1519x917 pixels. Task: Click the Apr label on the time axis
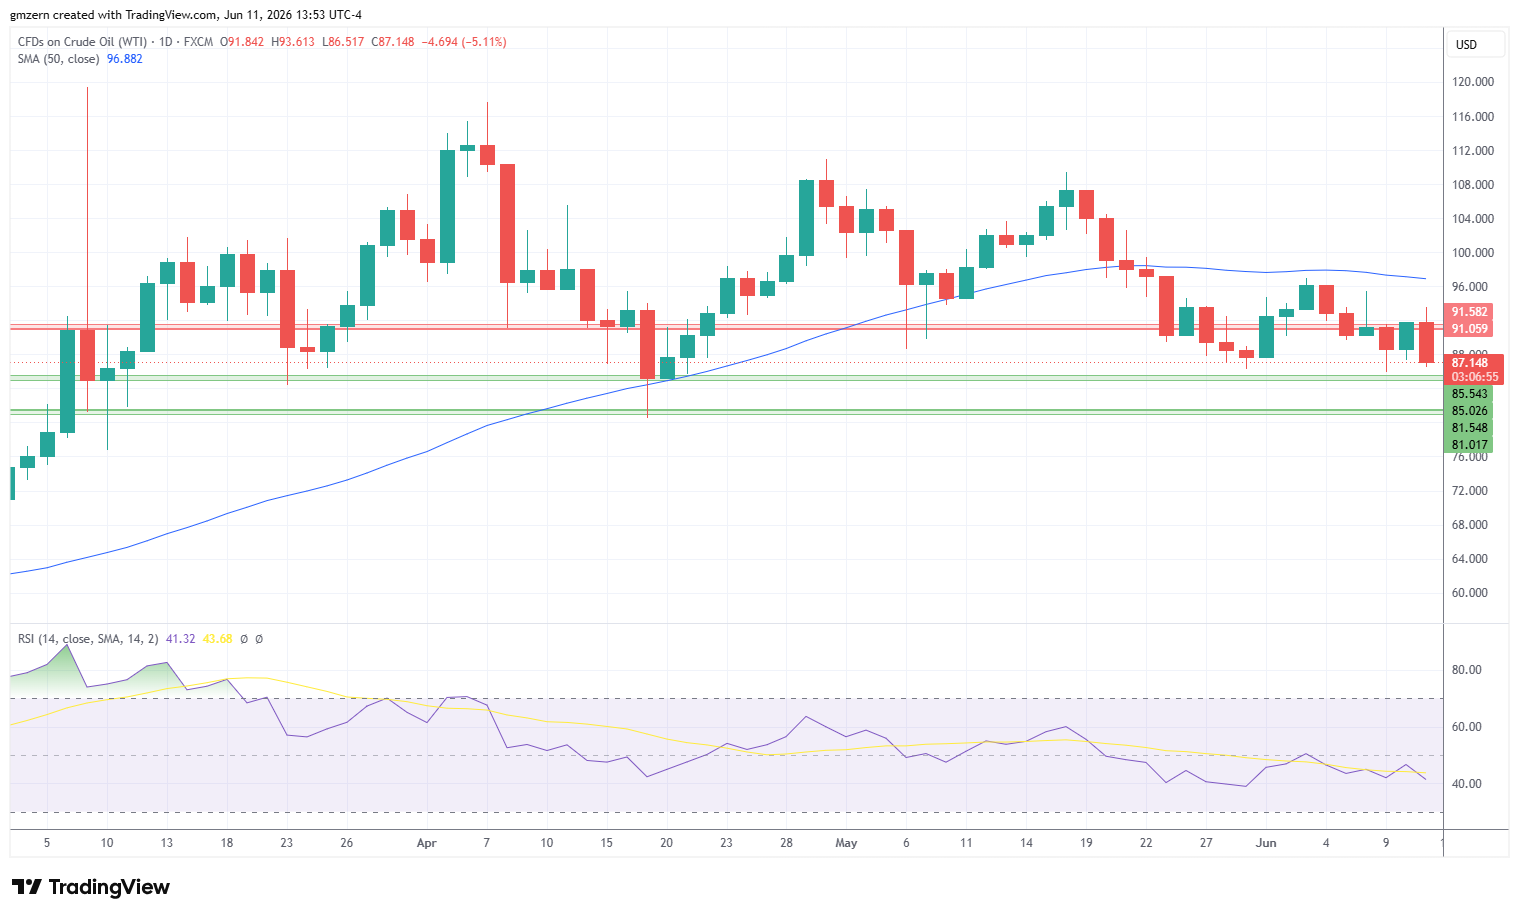[x=427, y=843]
